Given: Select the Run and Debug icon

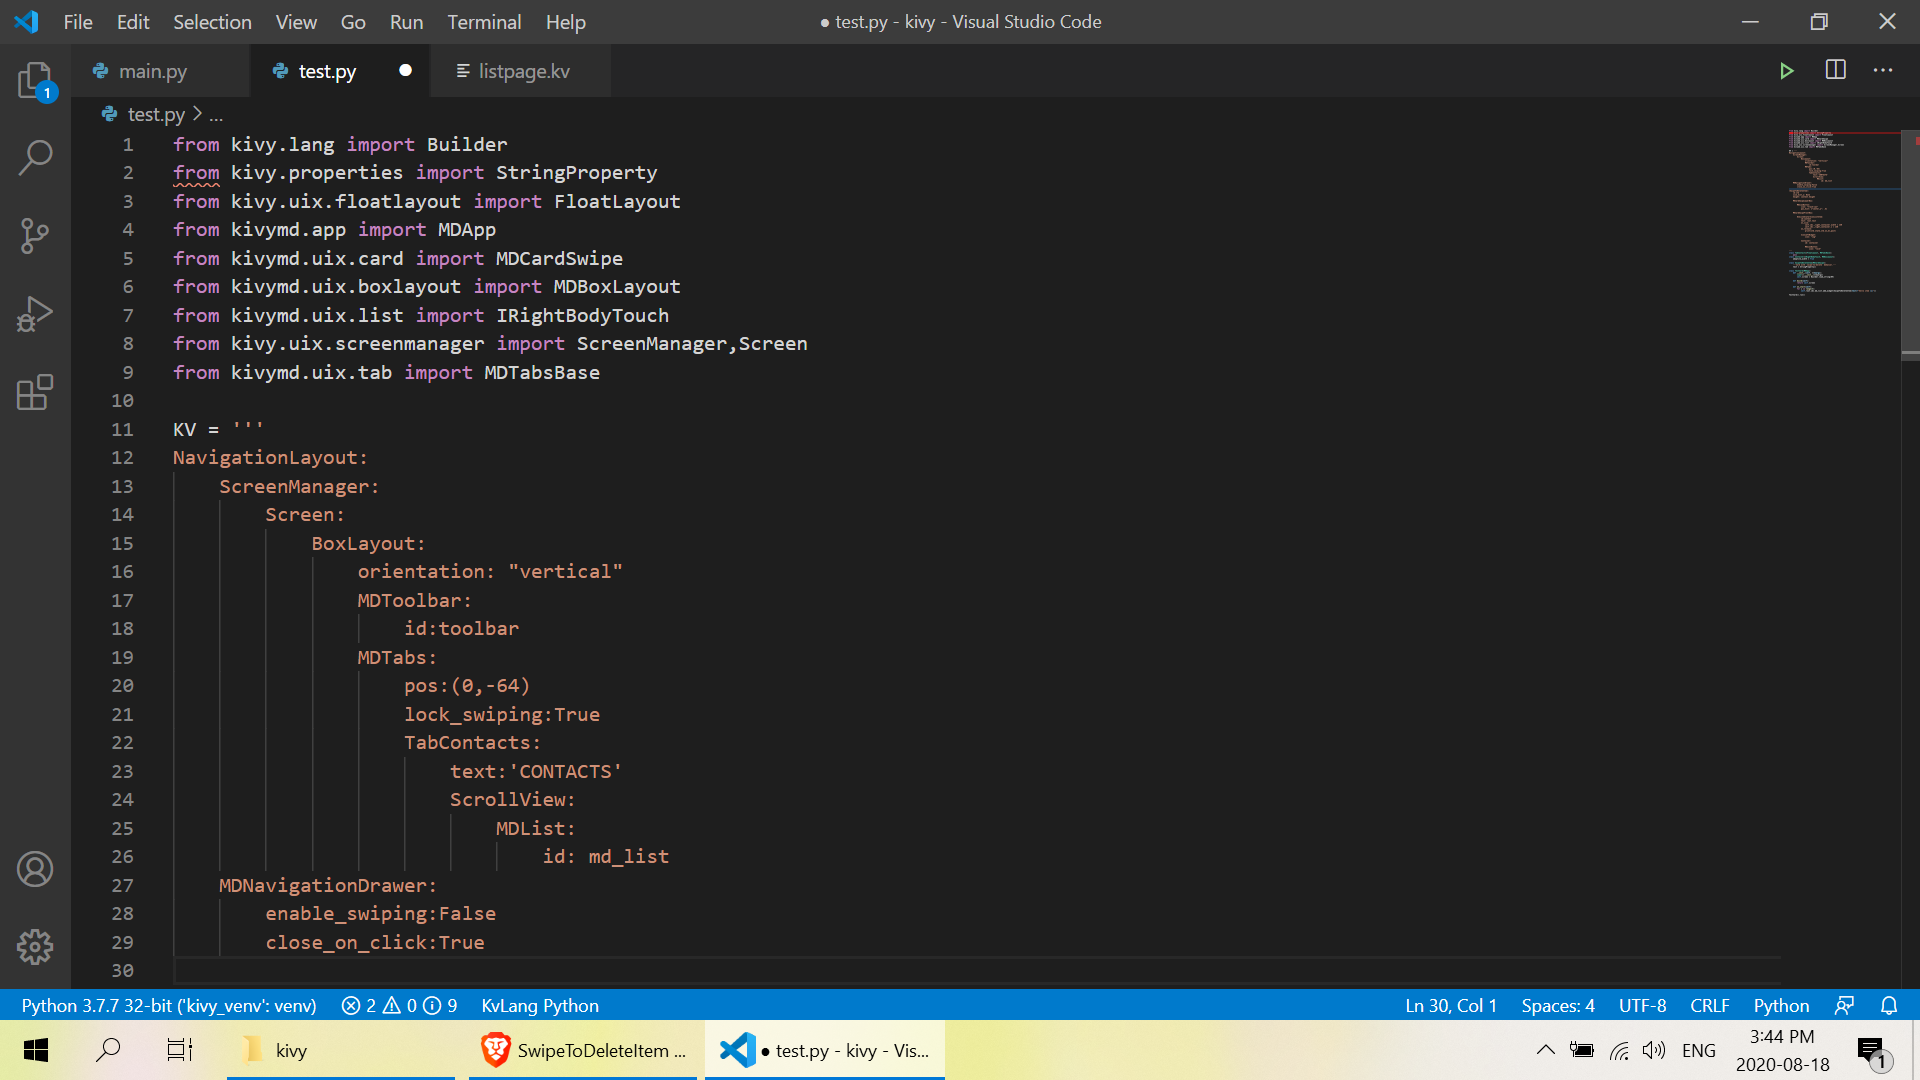Looking at the screenshot, I should pos(35,313).
